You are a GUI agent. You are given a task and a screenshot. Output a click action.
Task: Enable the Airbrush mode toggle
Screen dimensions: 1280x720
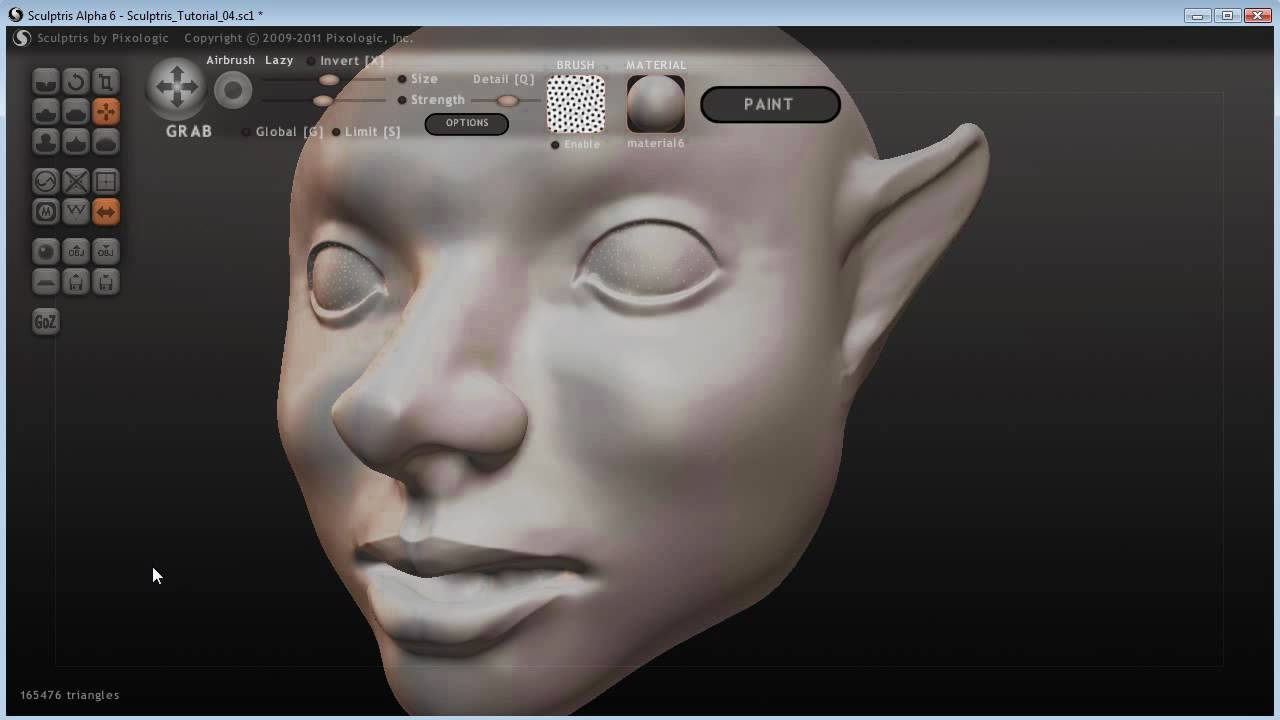[x=230, y=60]
